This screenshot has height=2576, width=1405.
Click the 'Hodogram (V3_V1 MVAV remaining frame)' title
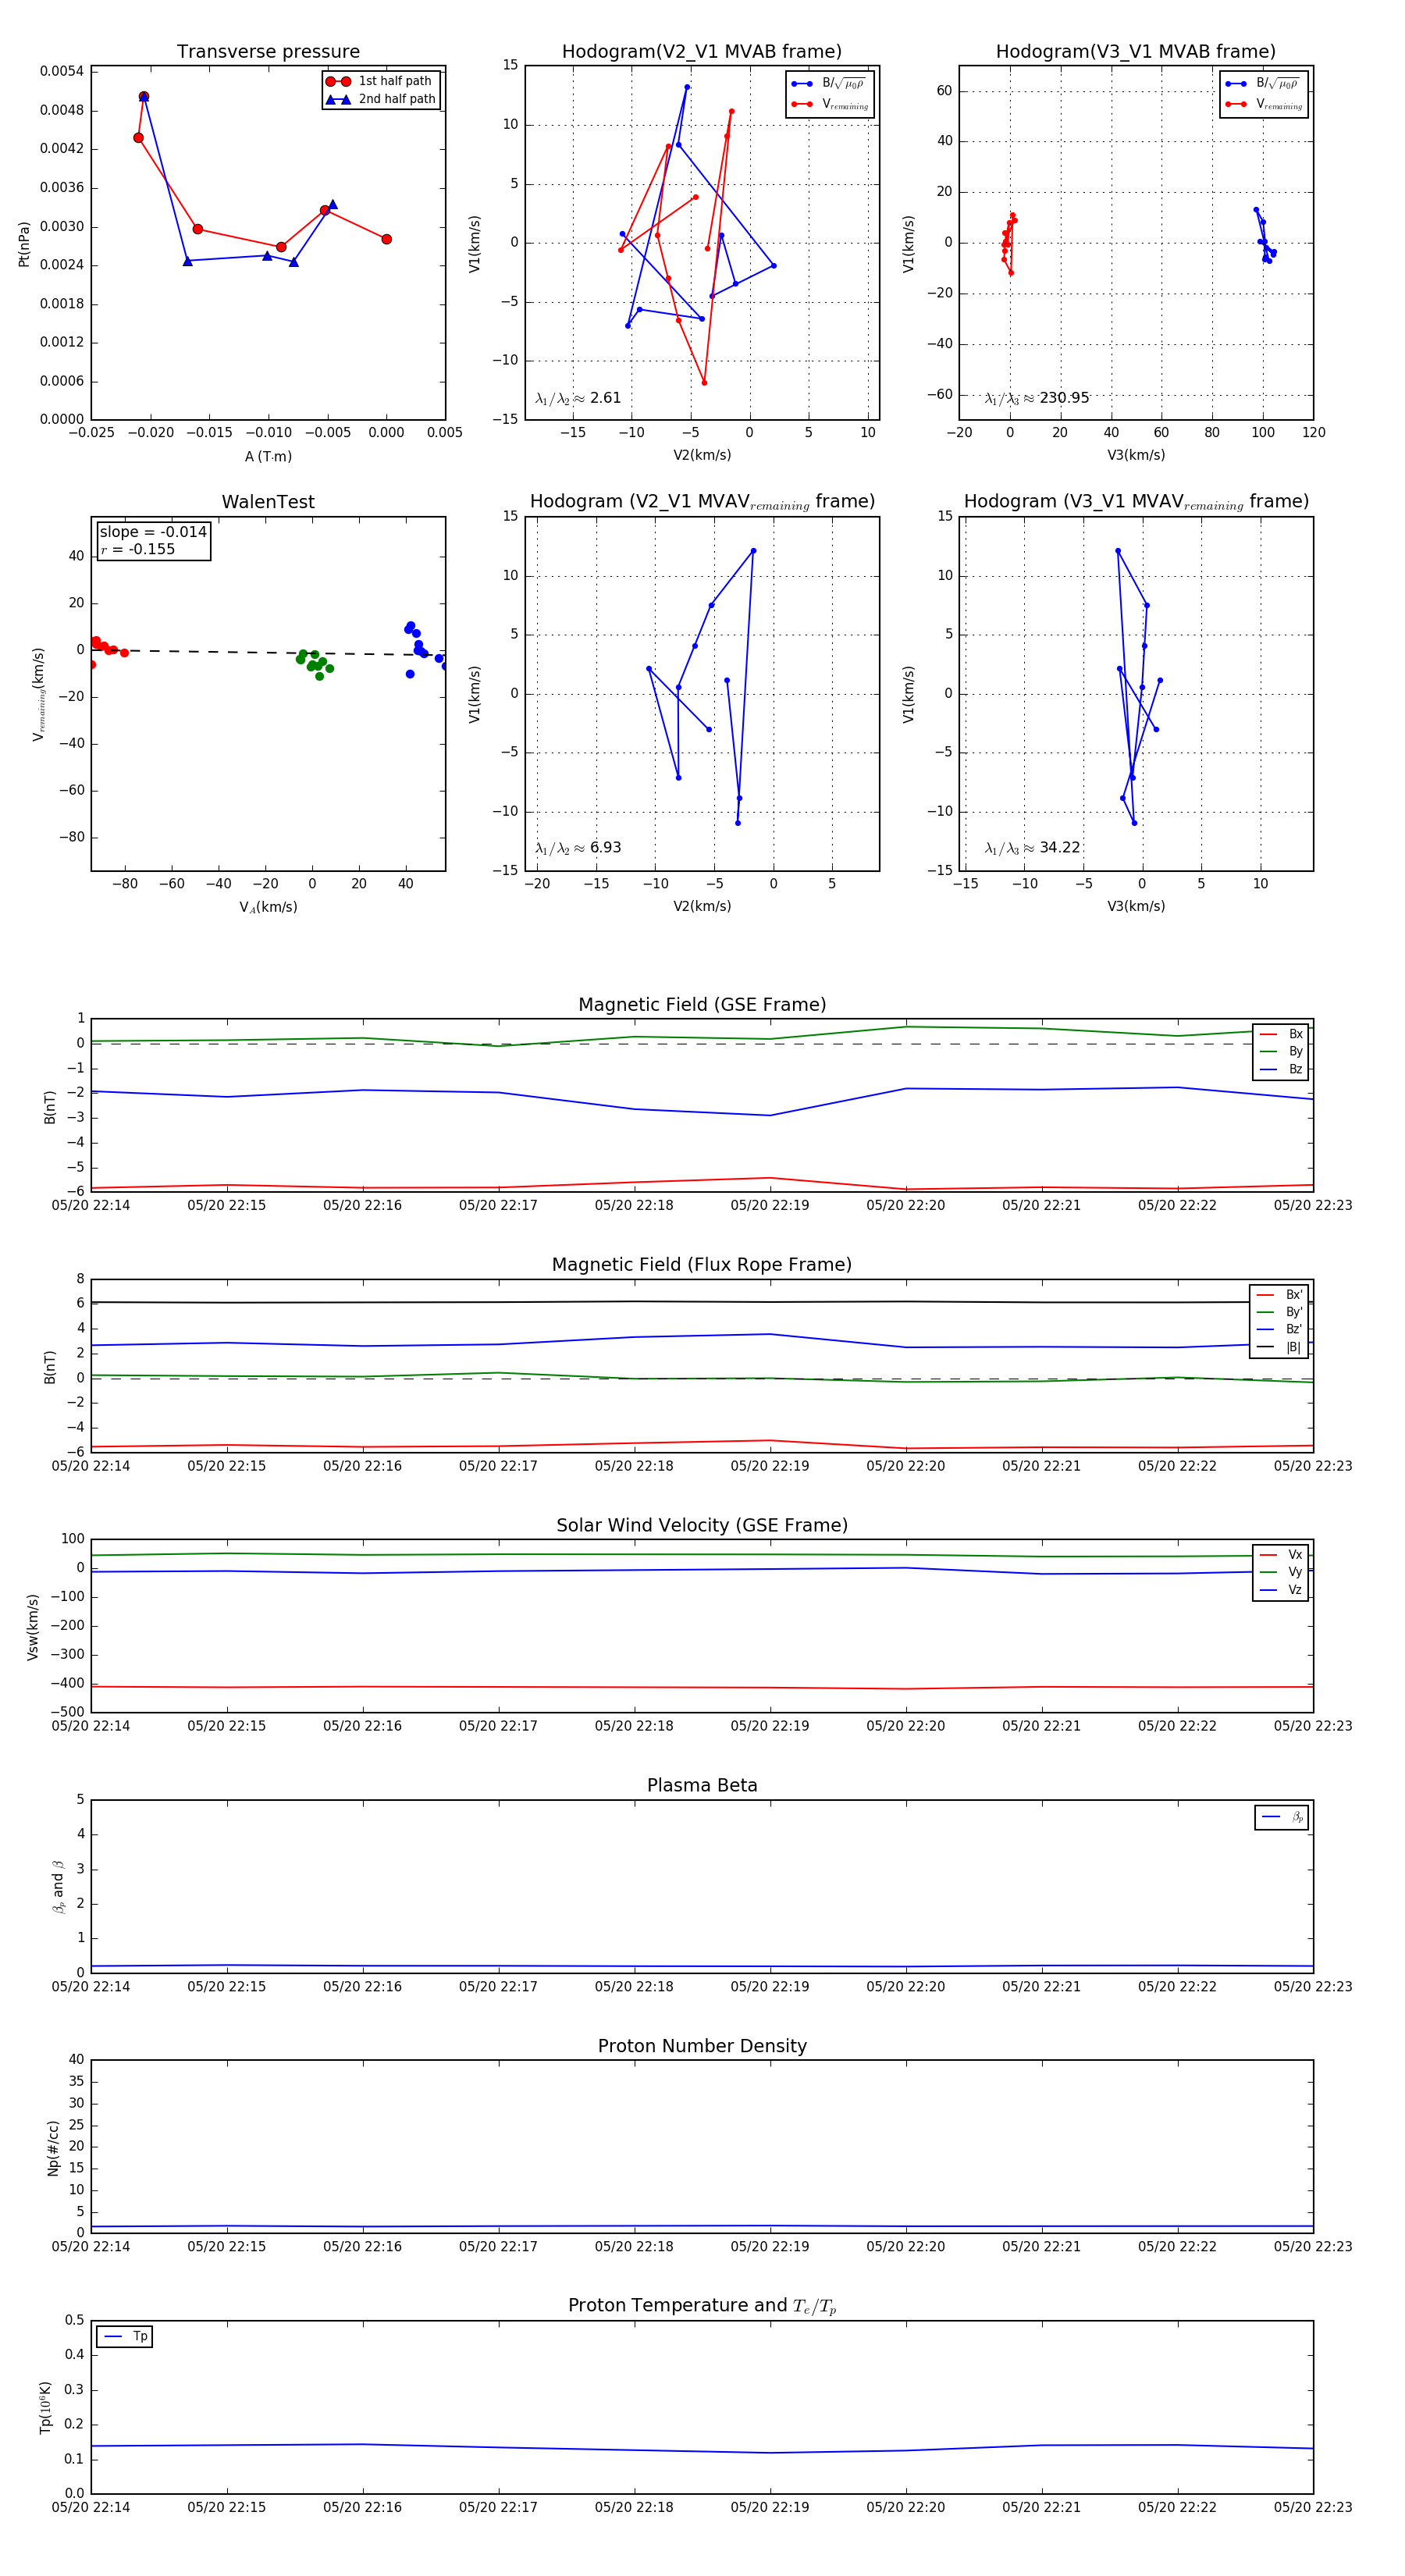coord(1135,502)
